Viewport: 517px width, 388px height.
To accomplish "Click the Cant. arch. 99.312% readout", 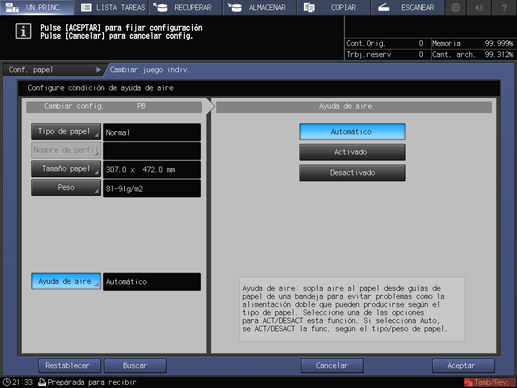I will pos(473,54).
